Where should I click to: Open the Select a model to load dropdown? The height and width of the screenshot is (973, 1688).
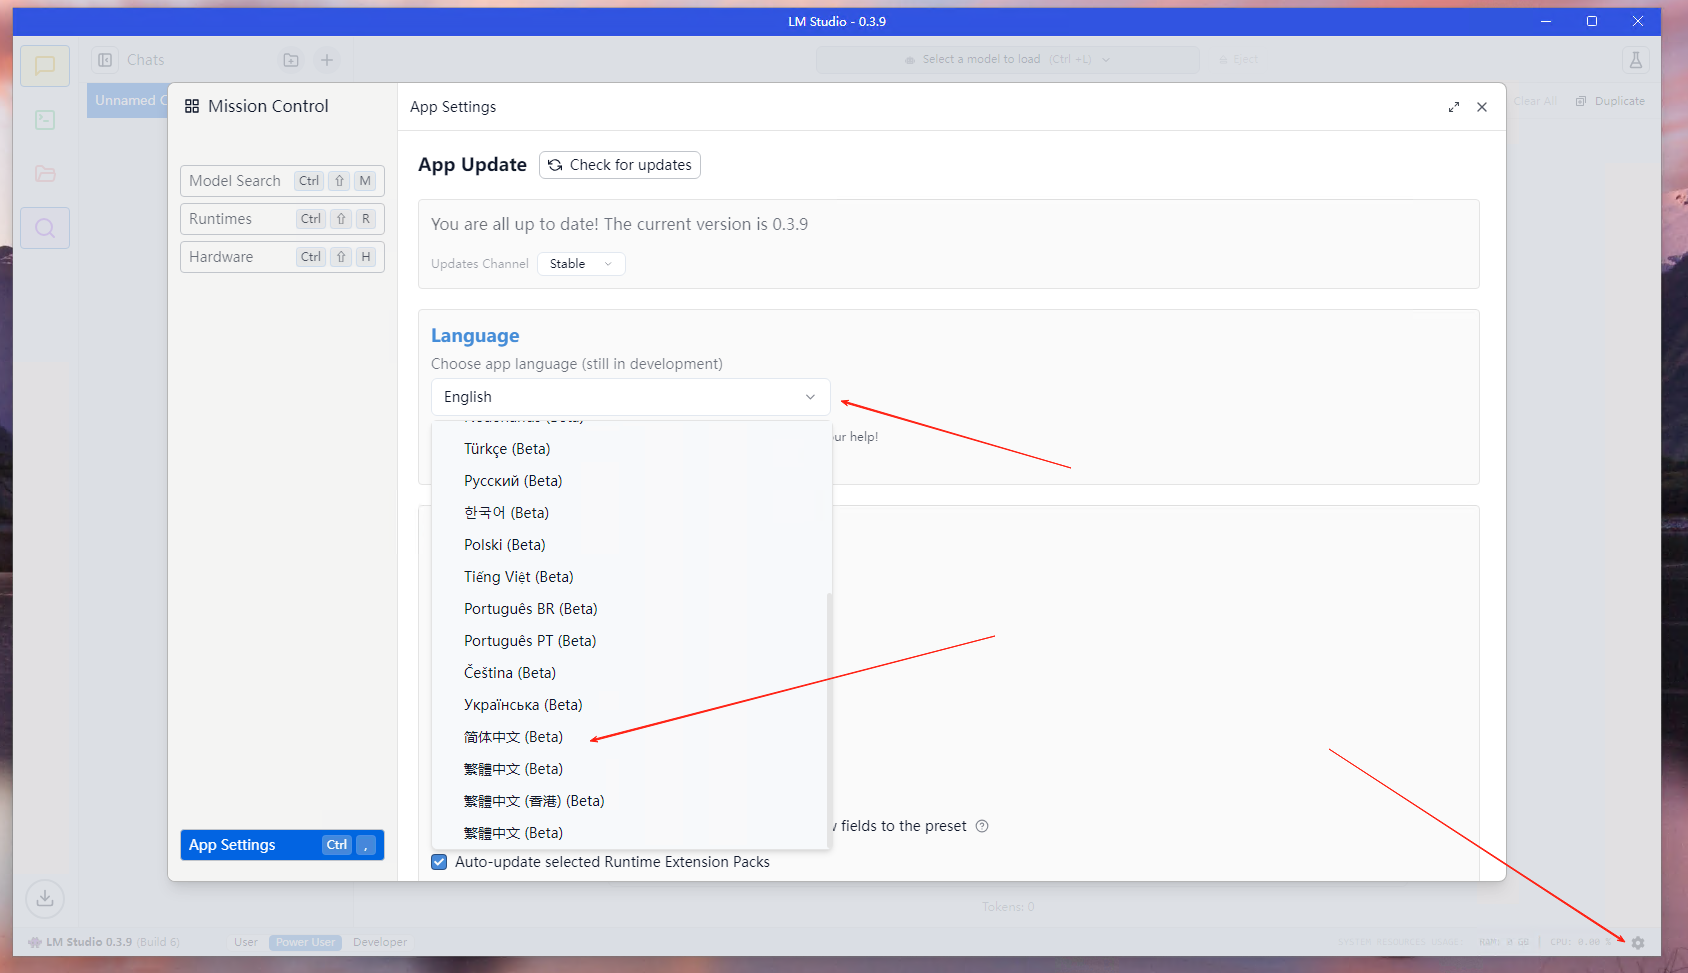pos(1008,60)
